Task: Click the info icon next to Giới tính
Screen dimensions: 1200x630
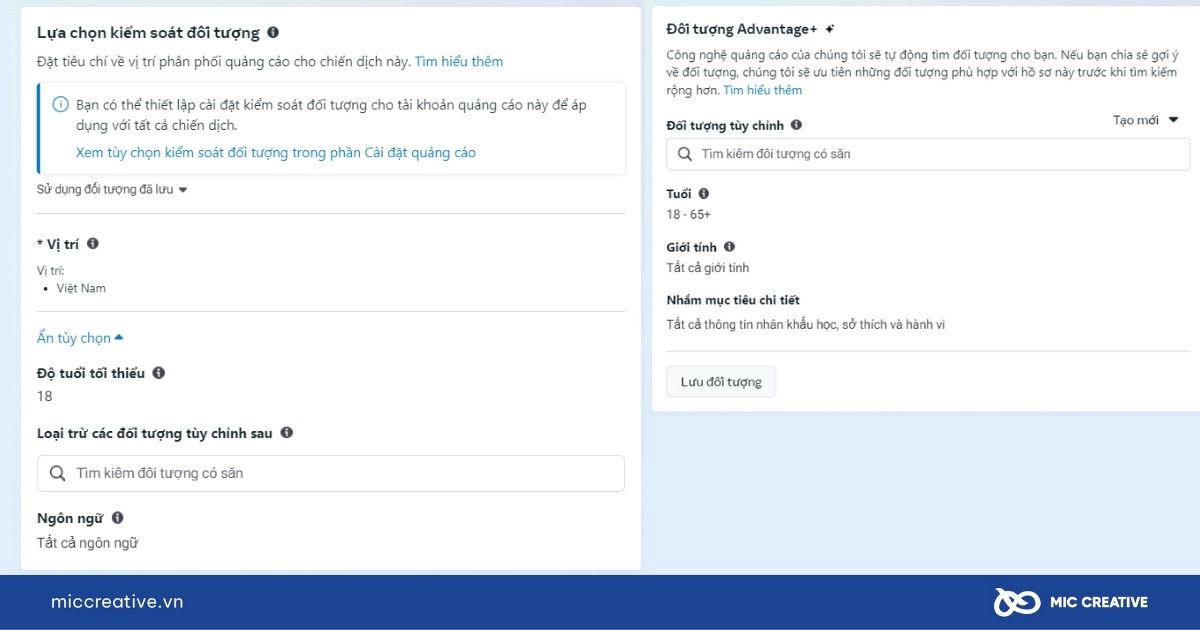Action: (729, 246)
